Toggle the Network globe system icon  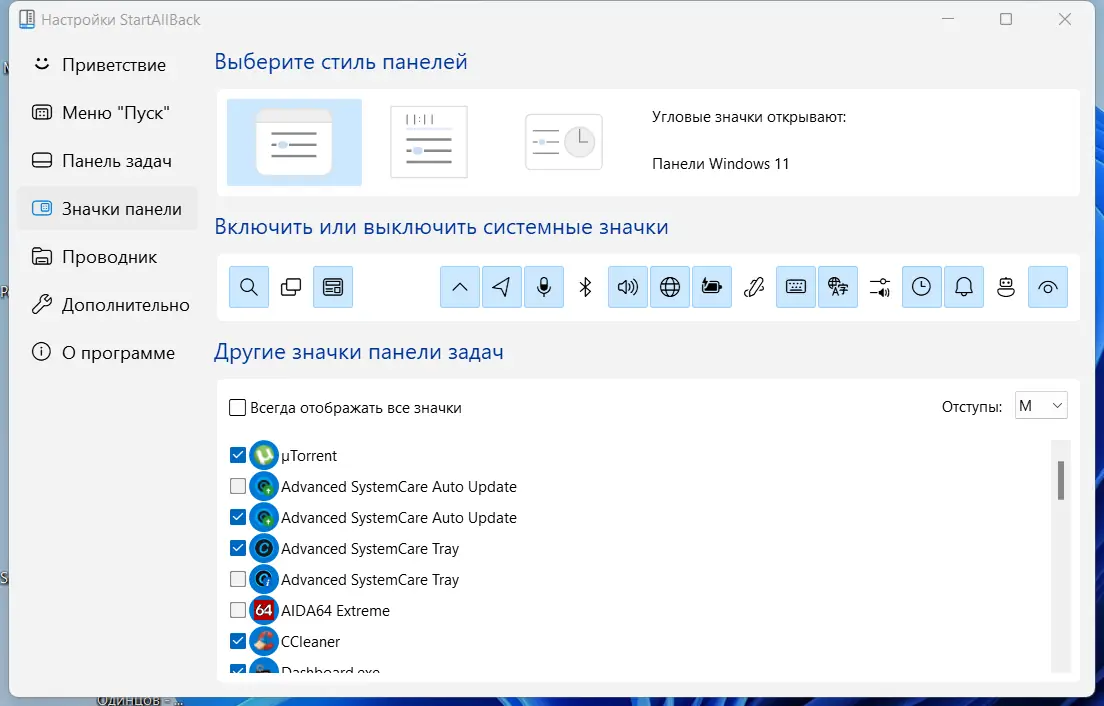(x=670, y=287)
